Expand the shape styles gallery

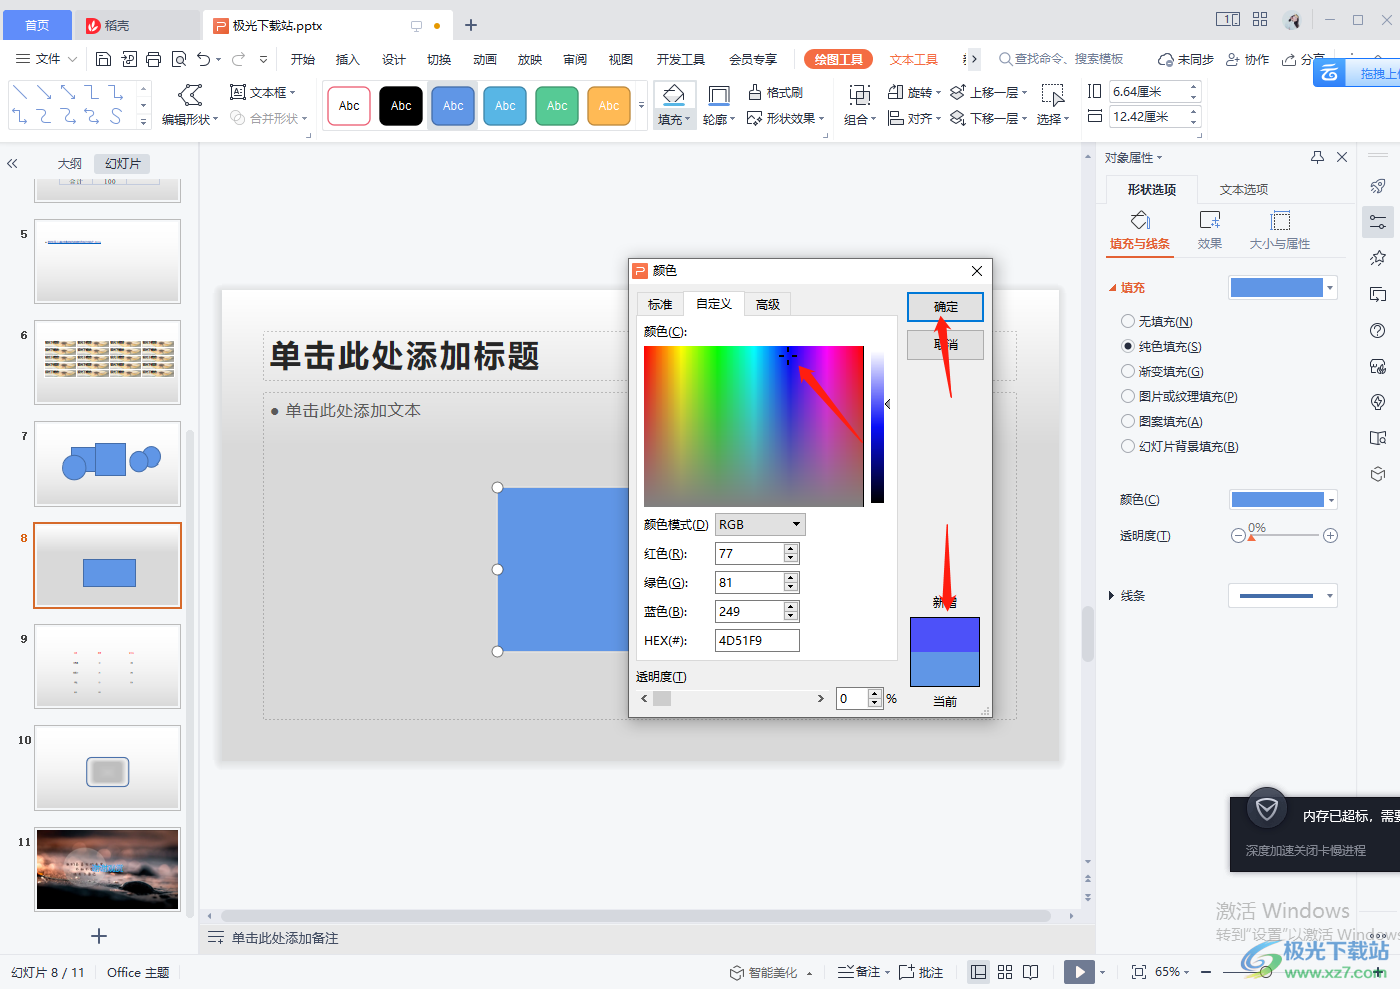pos(641,105)
